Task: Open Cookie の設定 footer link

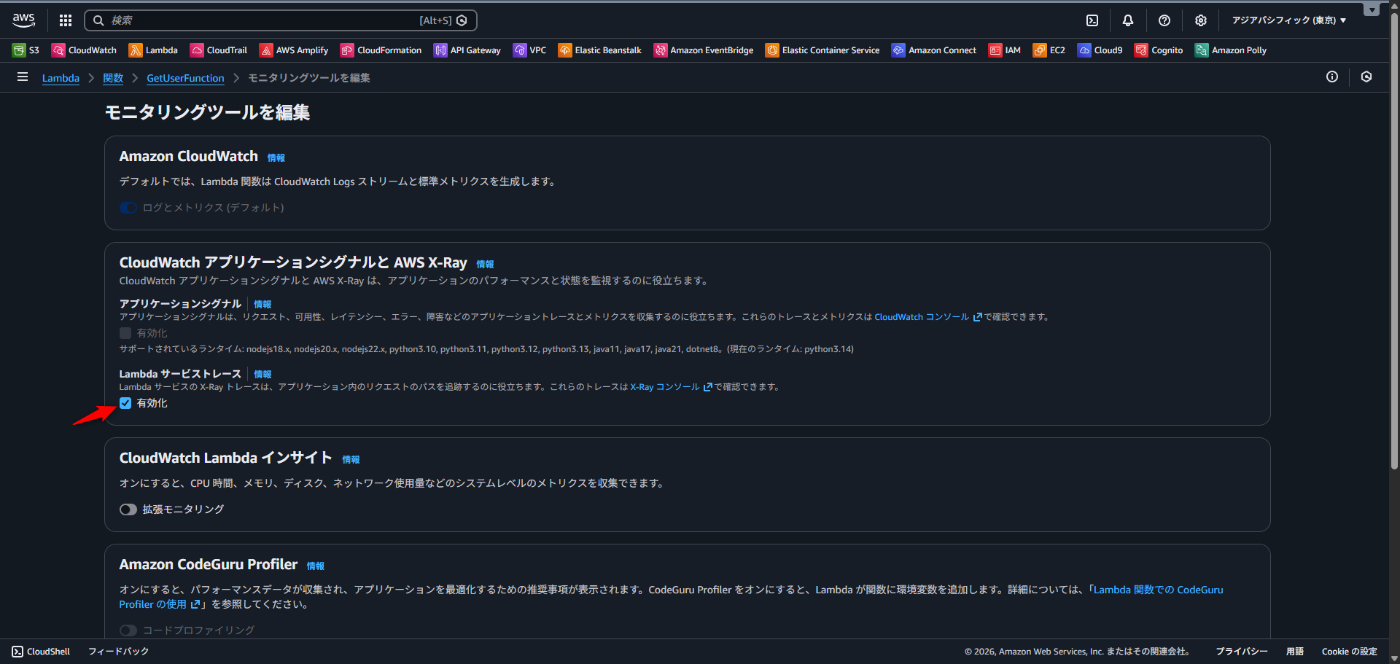Action: tap(1349, 651)
